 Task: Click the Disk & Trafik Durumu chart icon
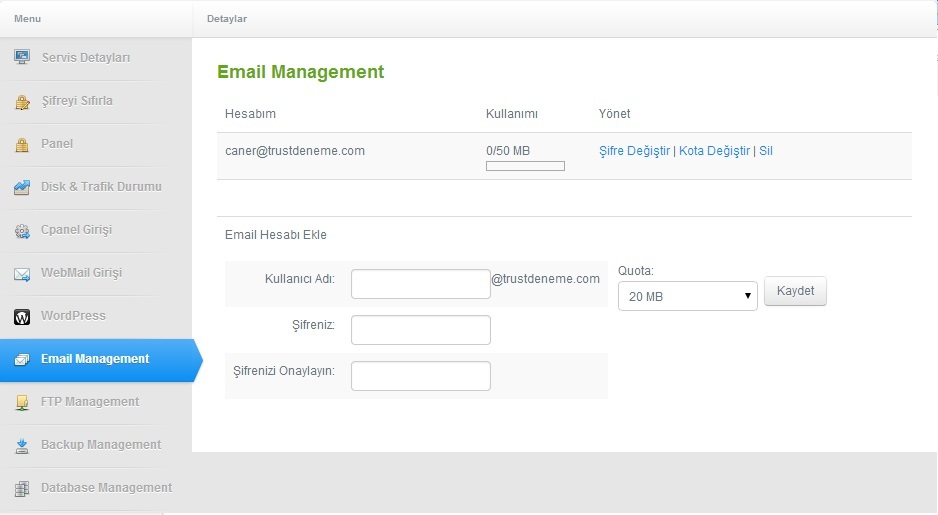(22, 187)
